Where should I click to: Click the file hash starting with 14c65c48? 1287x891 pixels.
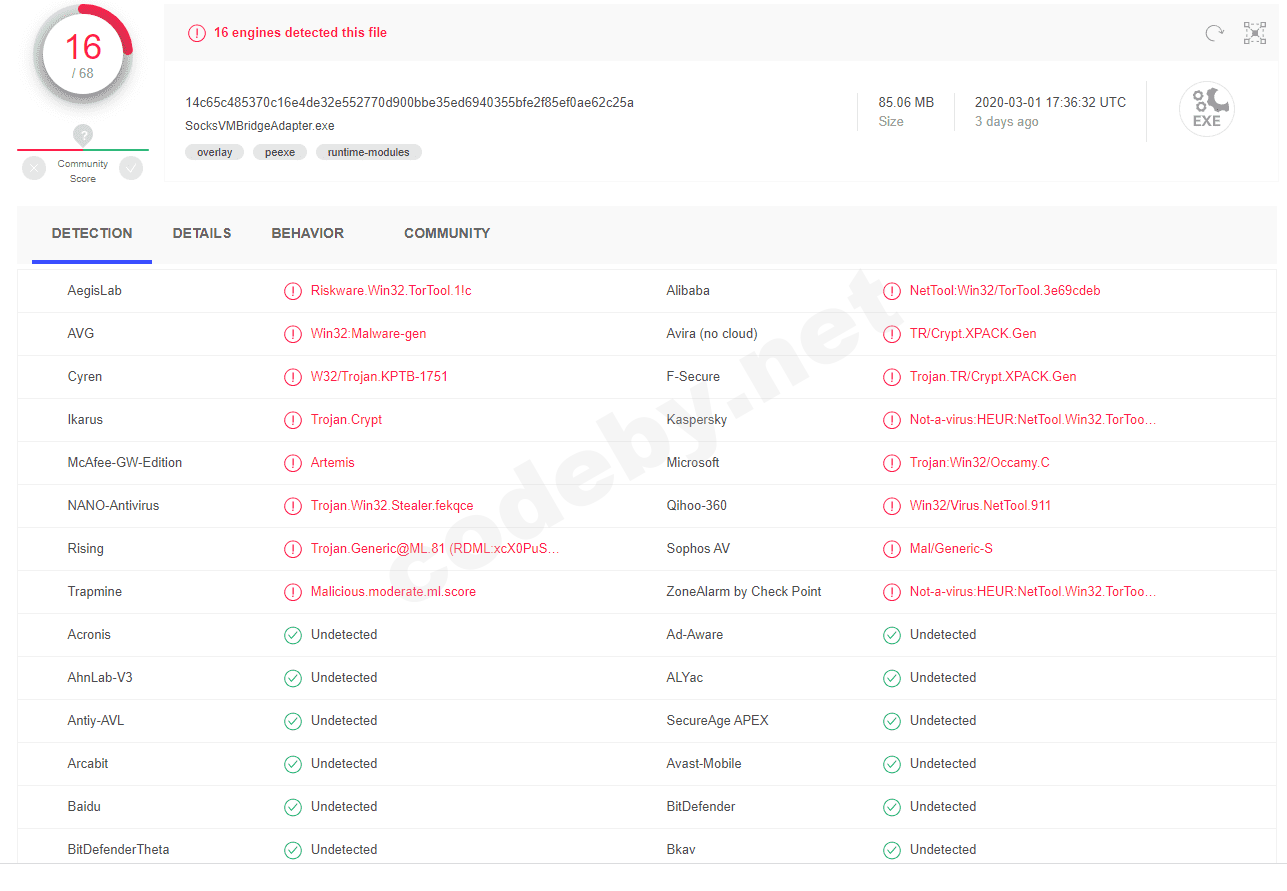pos(409,102)
